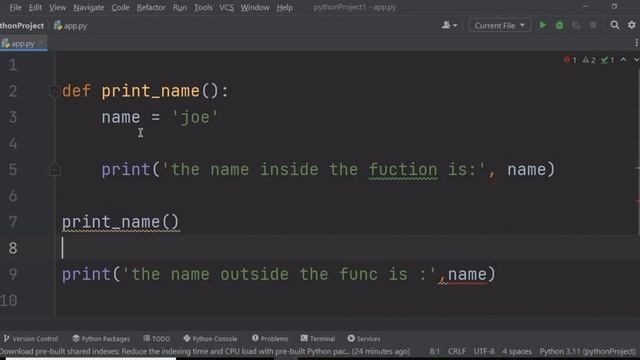640x360 pixels.
Task: Click the 8:1 cursor position indicator
Action: (435, 351)
